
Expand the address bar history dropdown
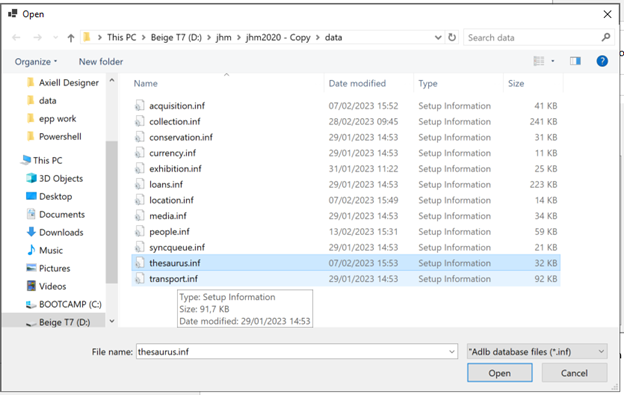coord(438,37)
